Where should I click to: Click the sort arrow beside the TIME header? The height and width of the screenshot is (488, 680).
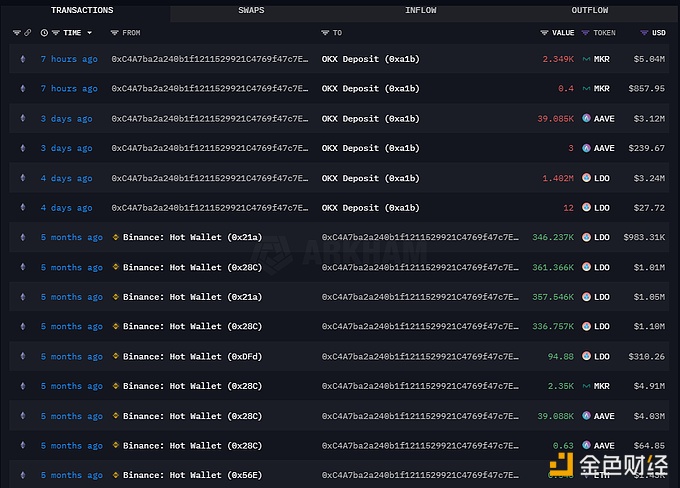click(x=101, y=33)
